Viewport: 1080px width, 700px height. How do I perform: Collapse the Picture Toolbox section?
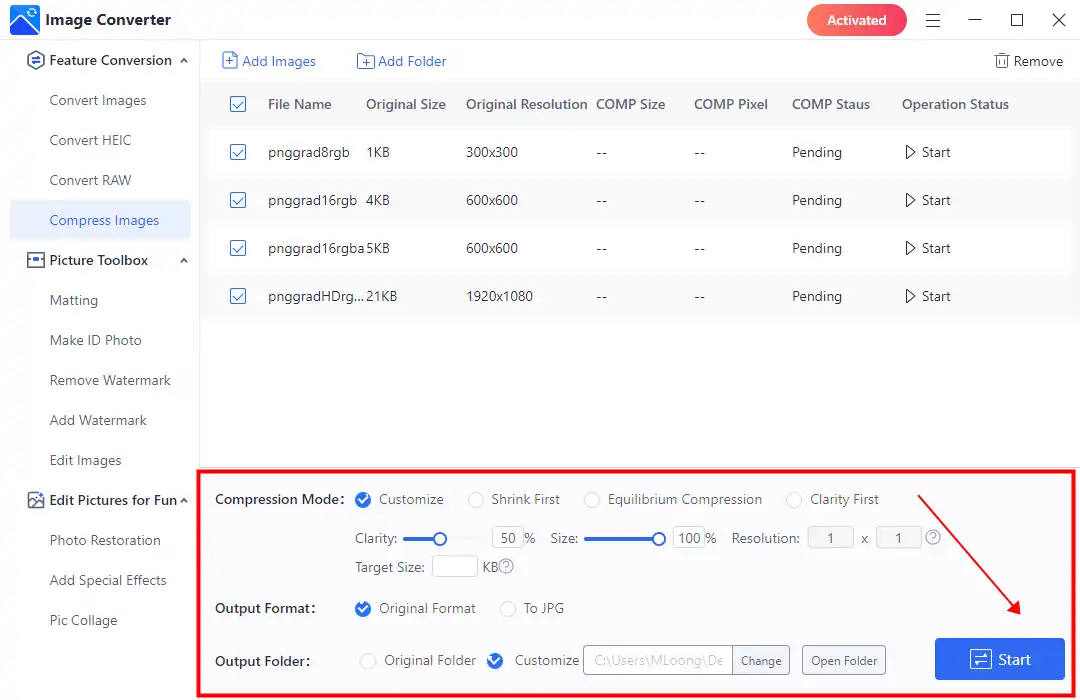184,260
